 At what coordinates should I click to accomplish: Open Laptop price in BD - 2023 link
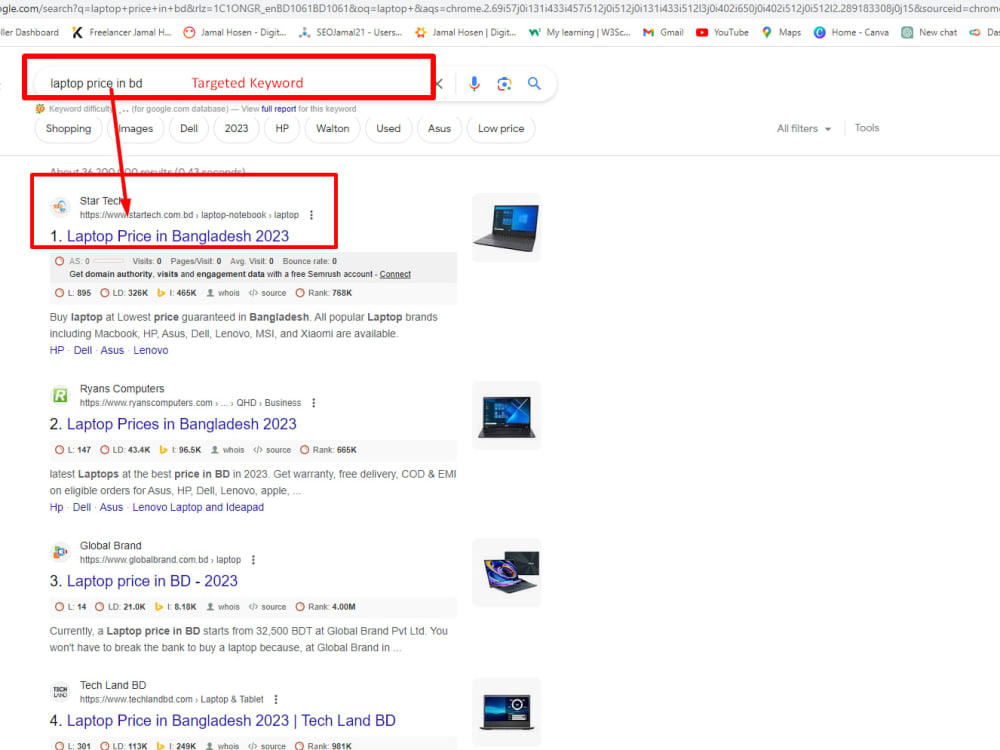pyautogui.click(x=152, y=582)
